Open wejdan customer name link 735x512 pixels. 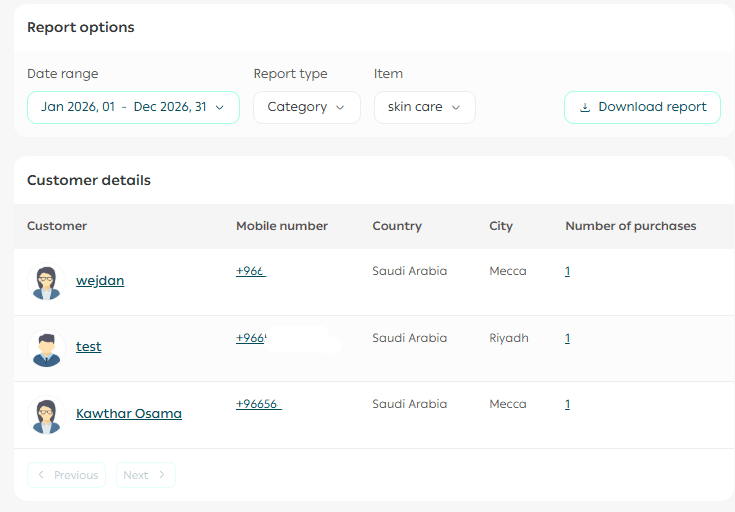[x=100, y=281]
